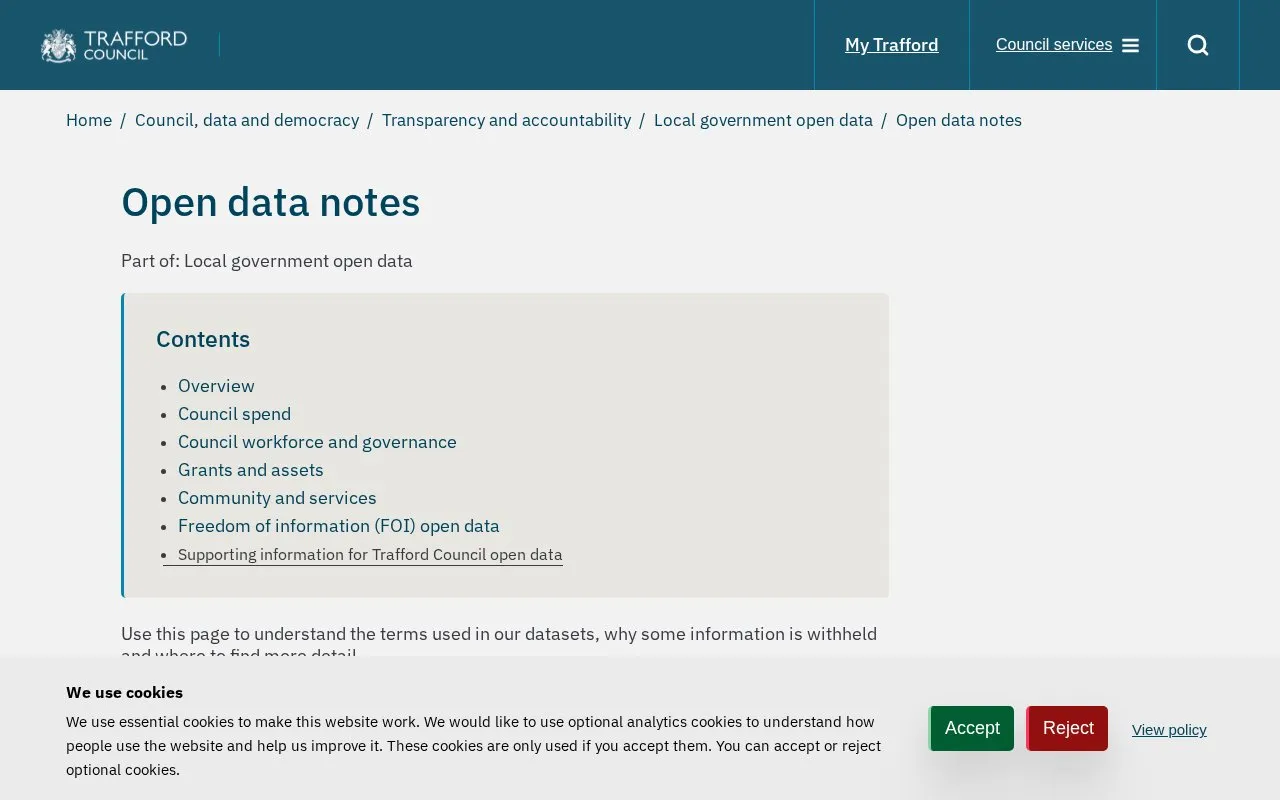Open Supporting information for Trafford Council open data
The image size is (1280, 800).
(370, 555)
